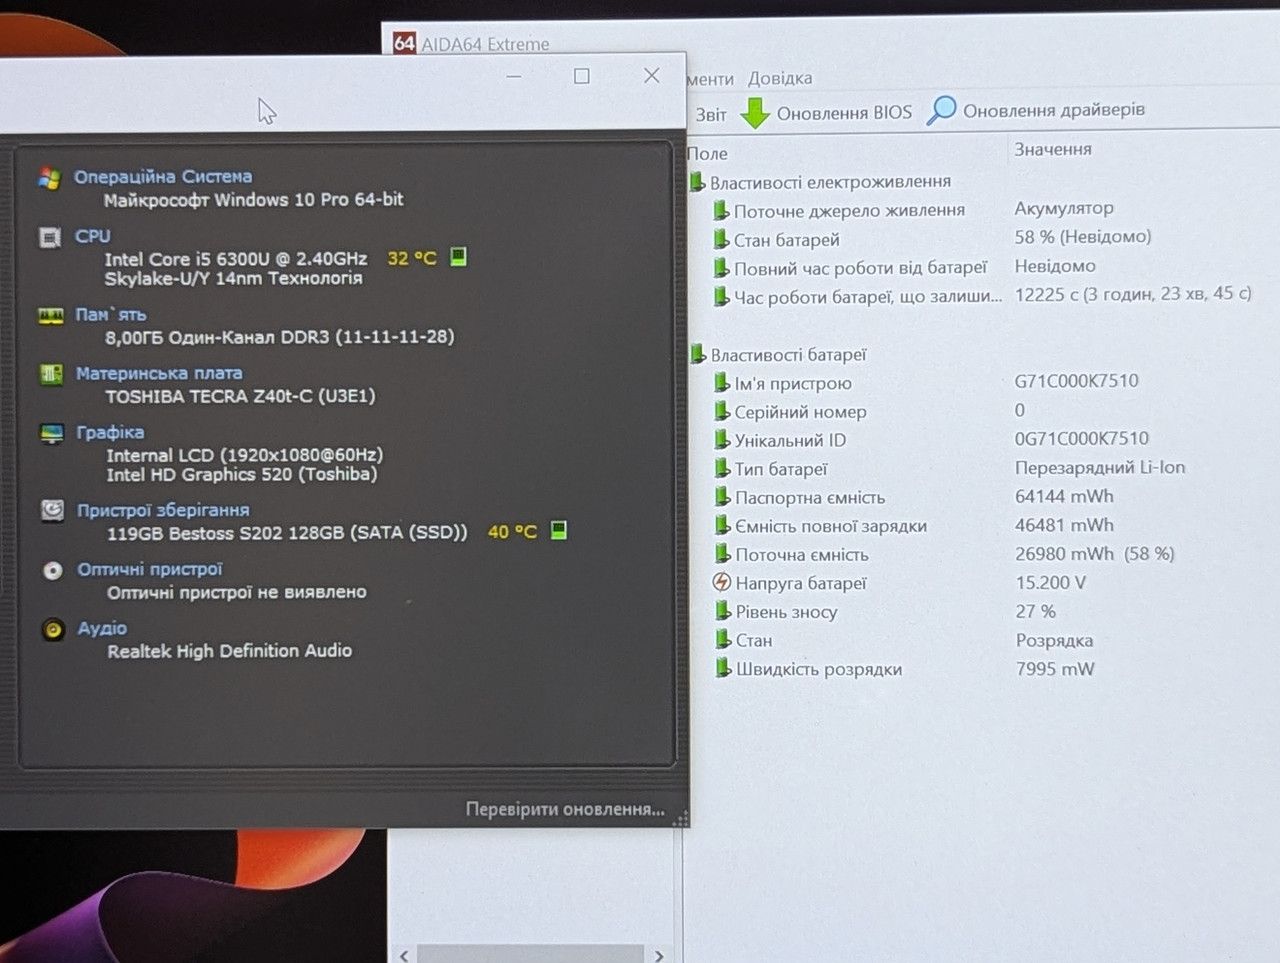
Task: Click the value '7995 mW'
Action: pos(1055,668)
